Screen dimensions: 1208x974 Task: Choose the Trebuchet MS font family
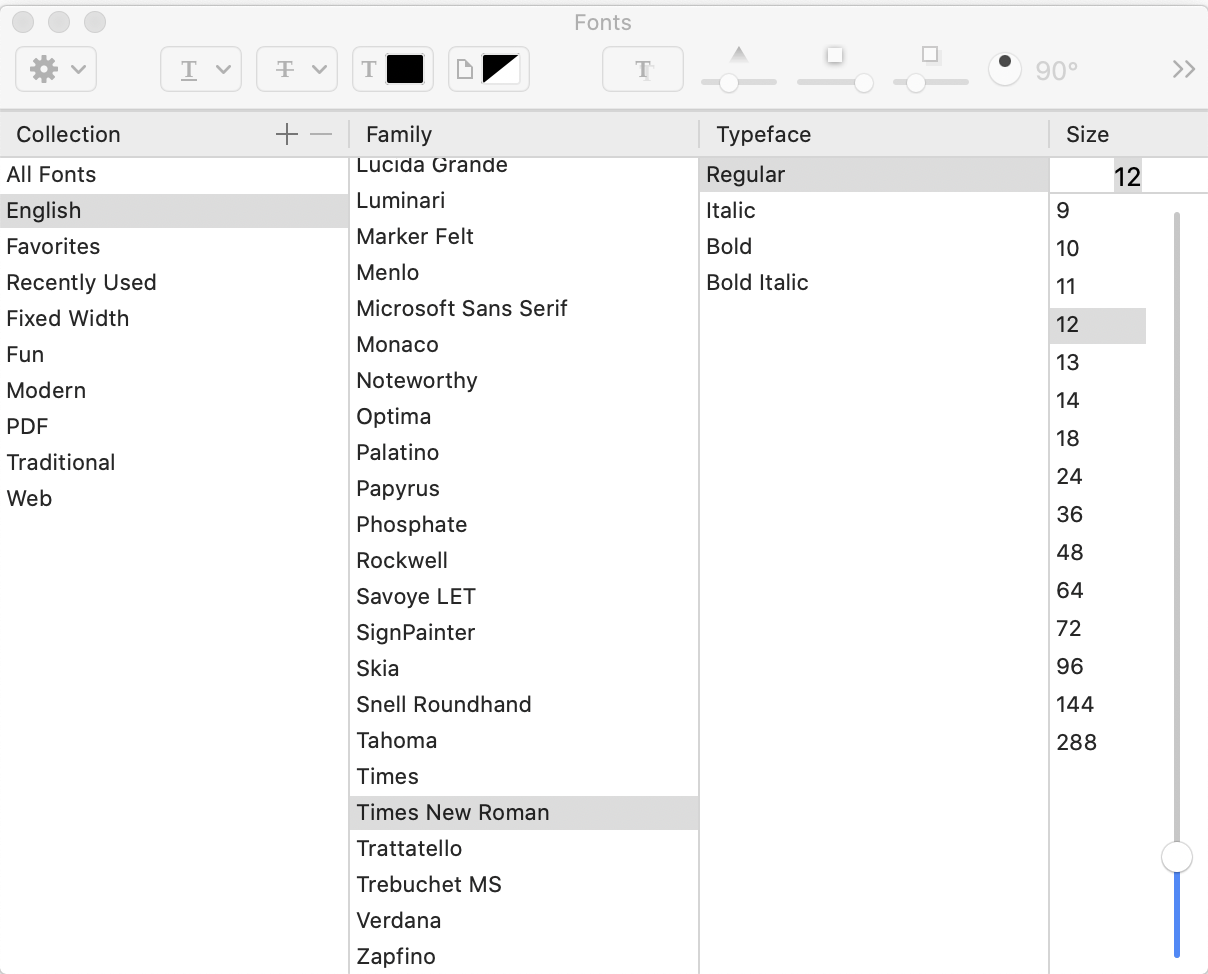[x=524, y=884]
